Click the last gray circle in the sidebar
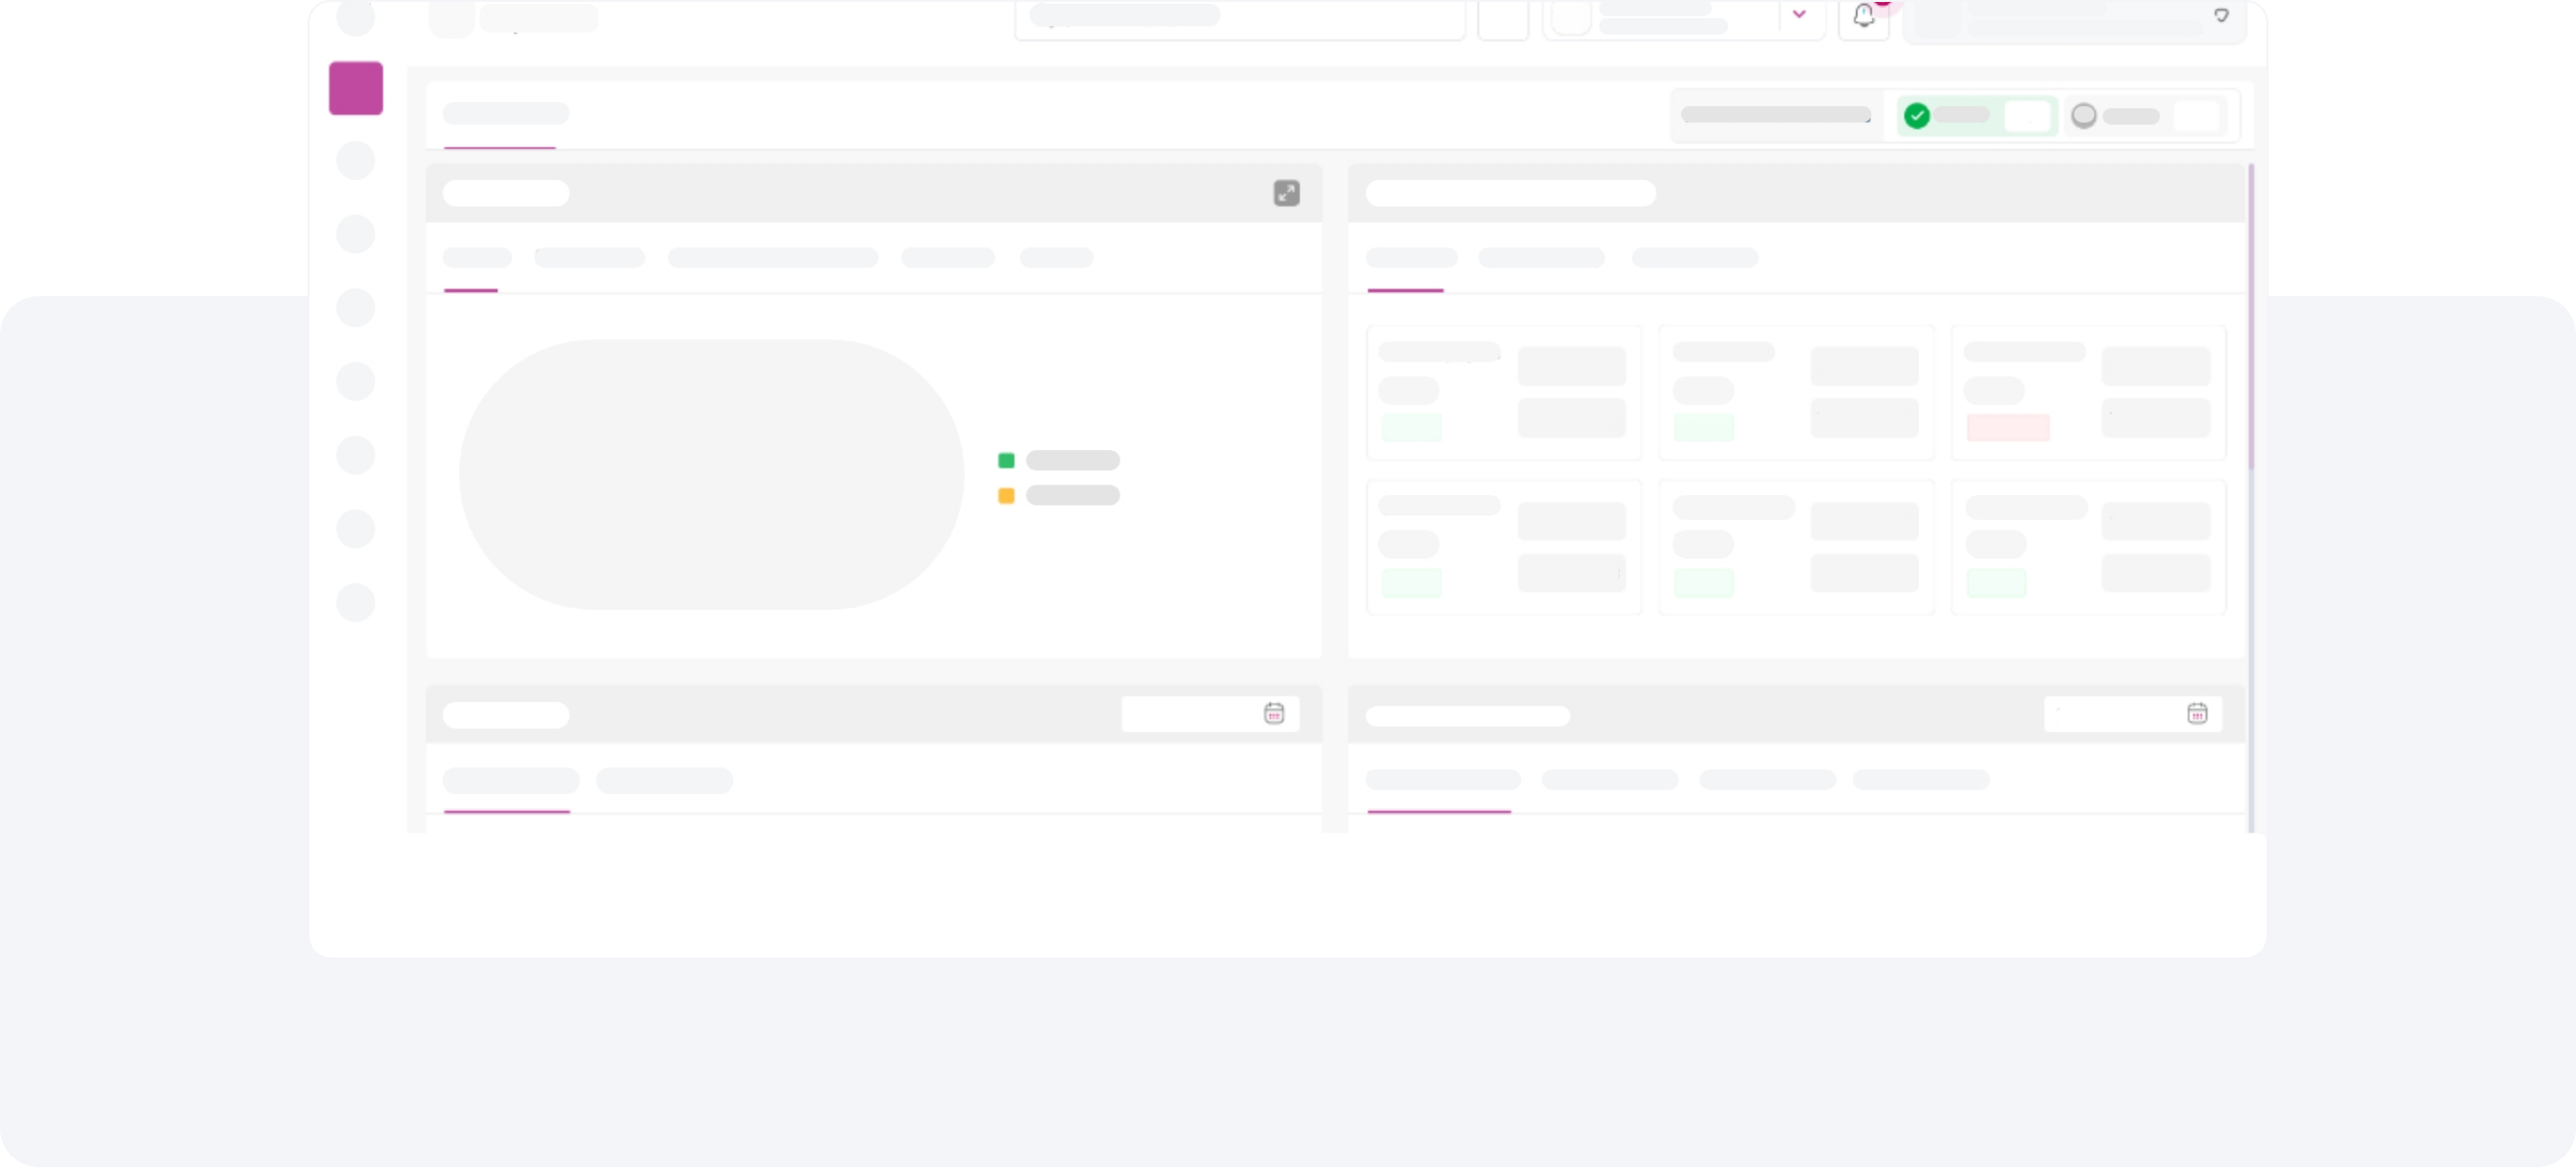Screen dimensions: 2576x1171 coord(356,602)
